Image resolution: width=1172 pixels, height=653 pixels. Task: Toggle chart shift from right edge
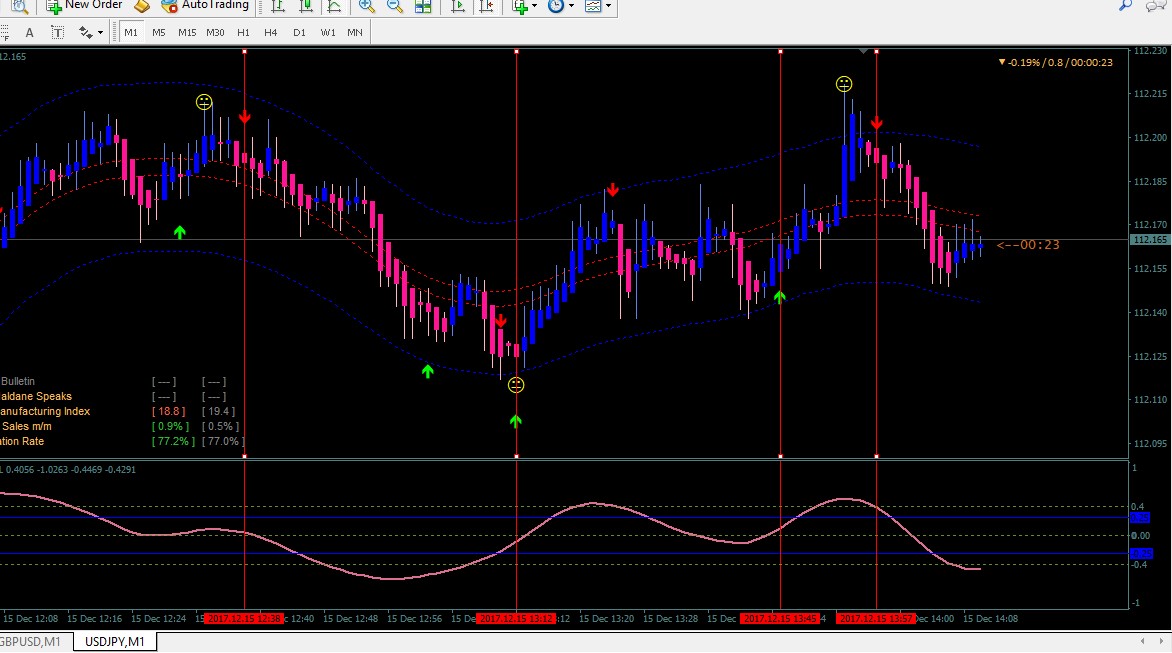(486, 6)
